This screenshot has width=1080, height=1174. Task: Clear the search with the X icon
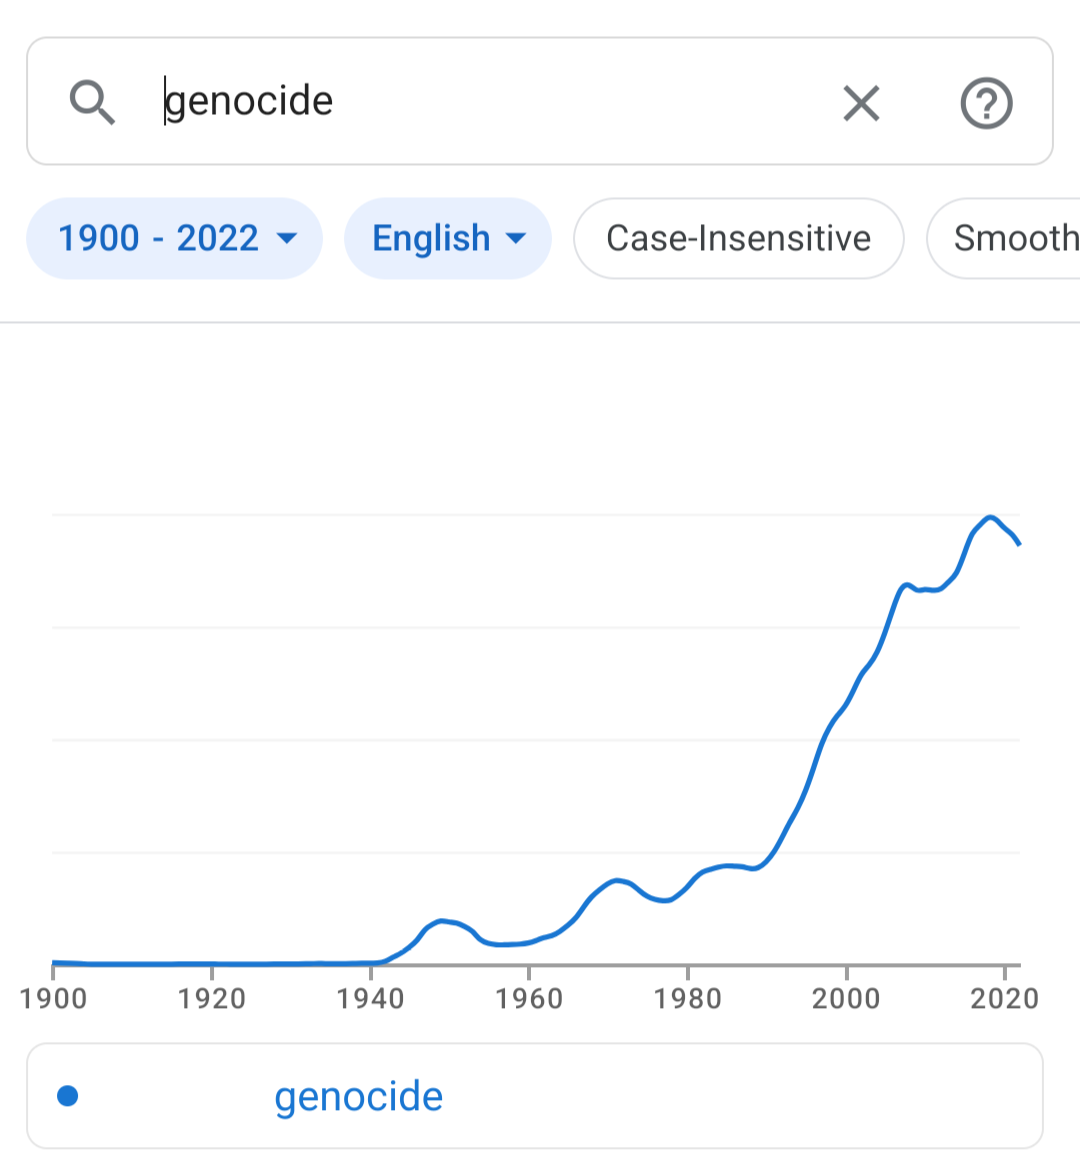[x=861, y=103]
